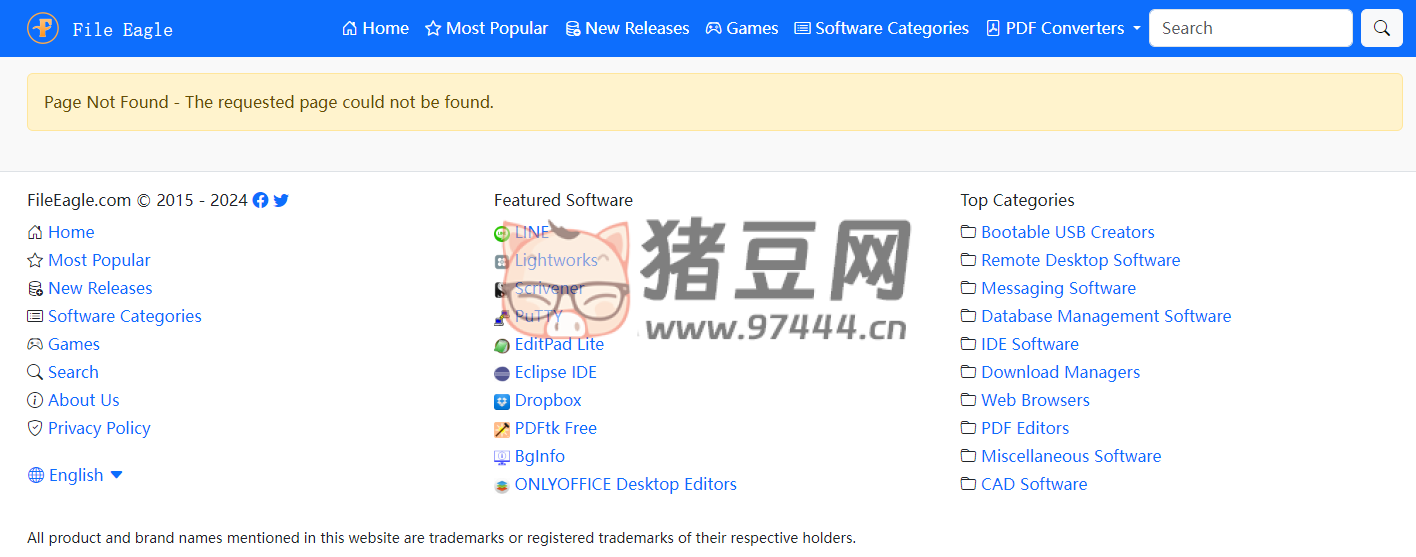Open Software Categories in top navbar
This screenshot has width=1416, height=557.
click(x=881, y=28)
